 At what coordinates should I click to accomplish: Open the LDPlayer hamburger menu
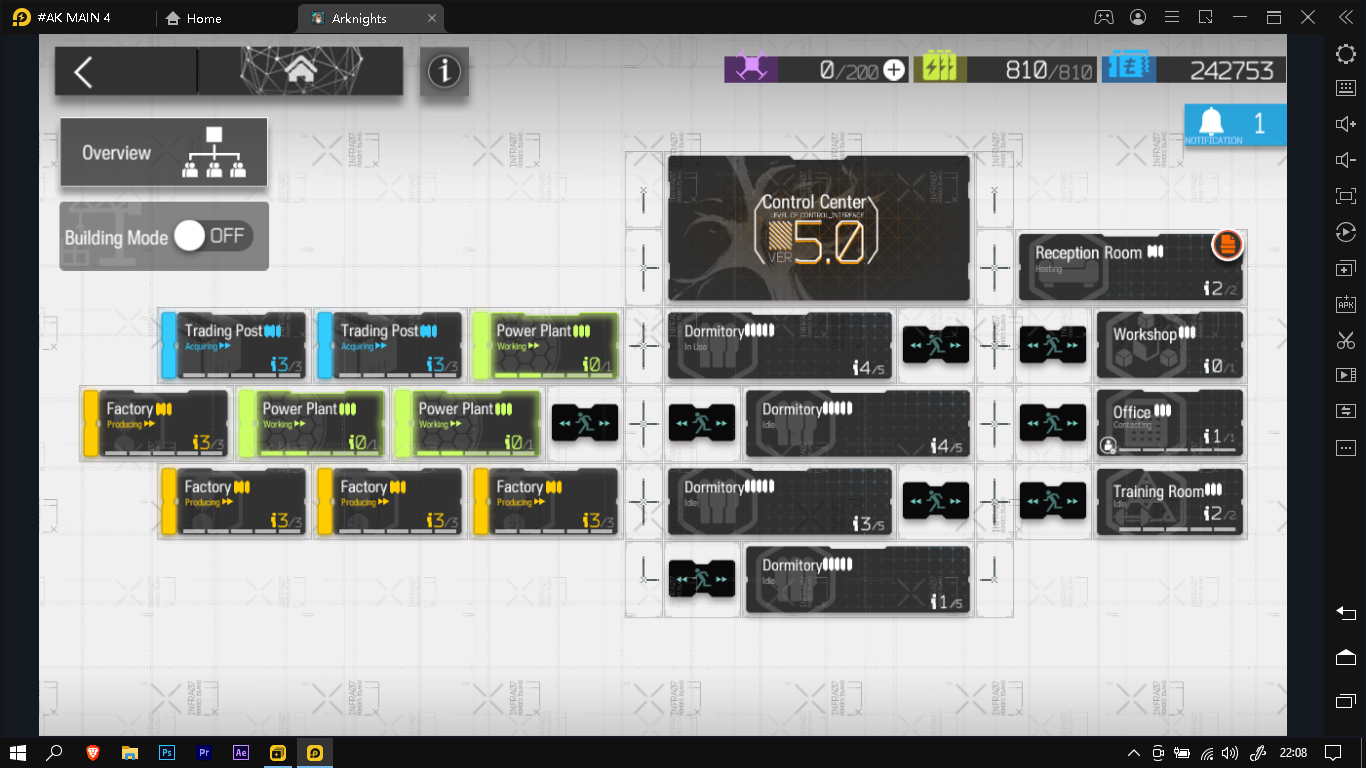coord(1172,17)
